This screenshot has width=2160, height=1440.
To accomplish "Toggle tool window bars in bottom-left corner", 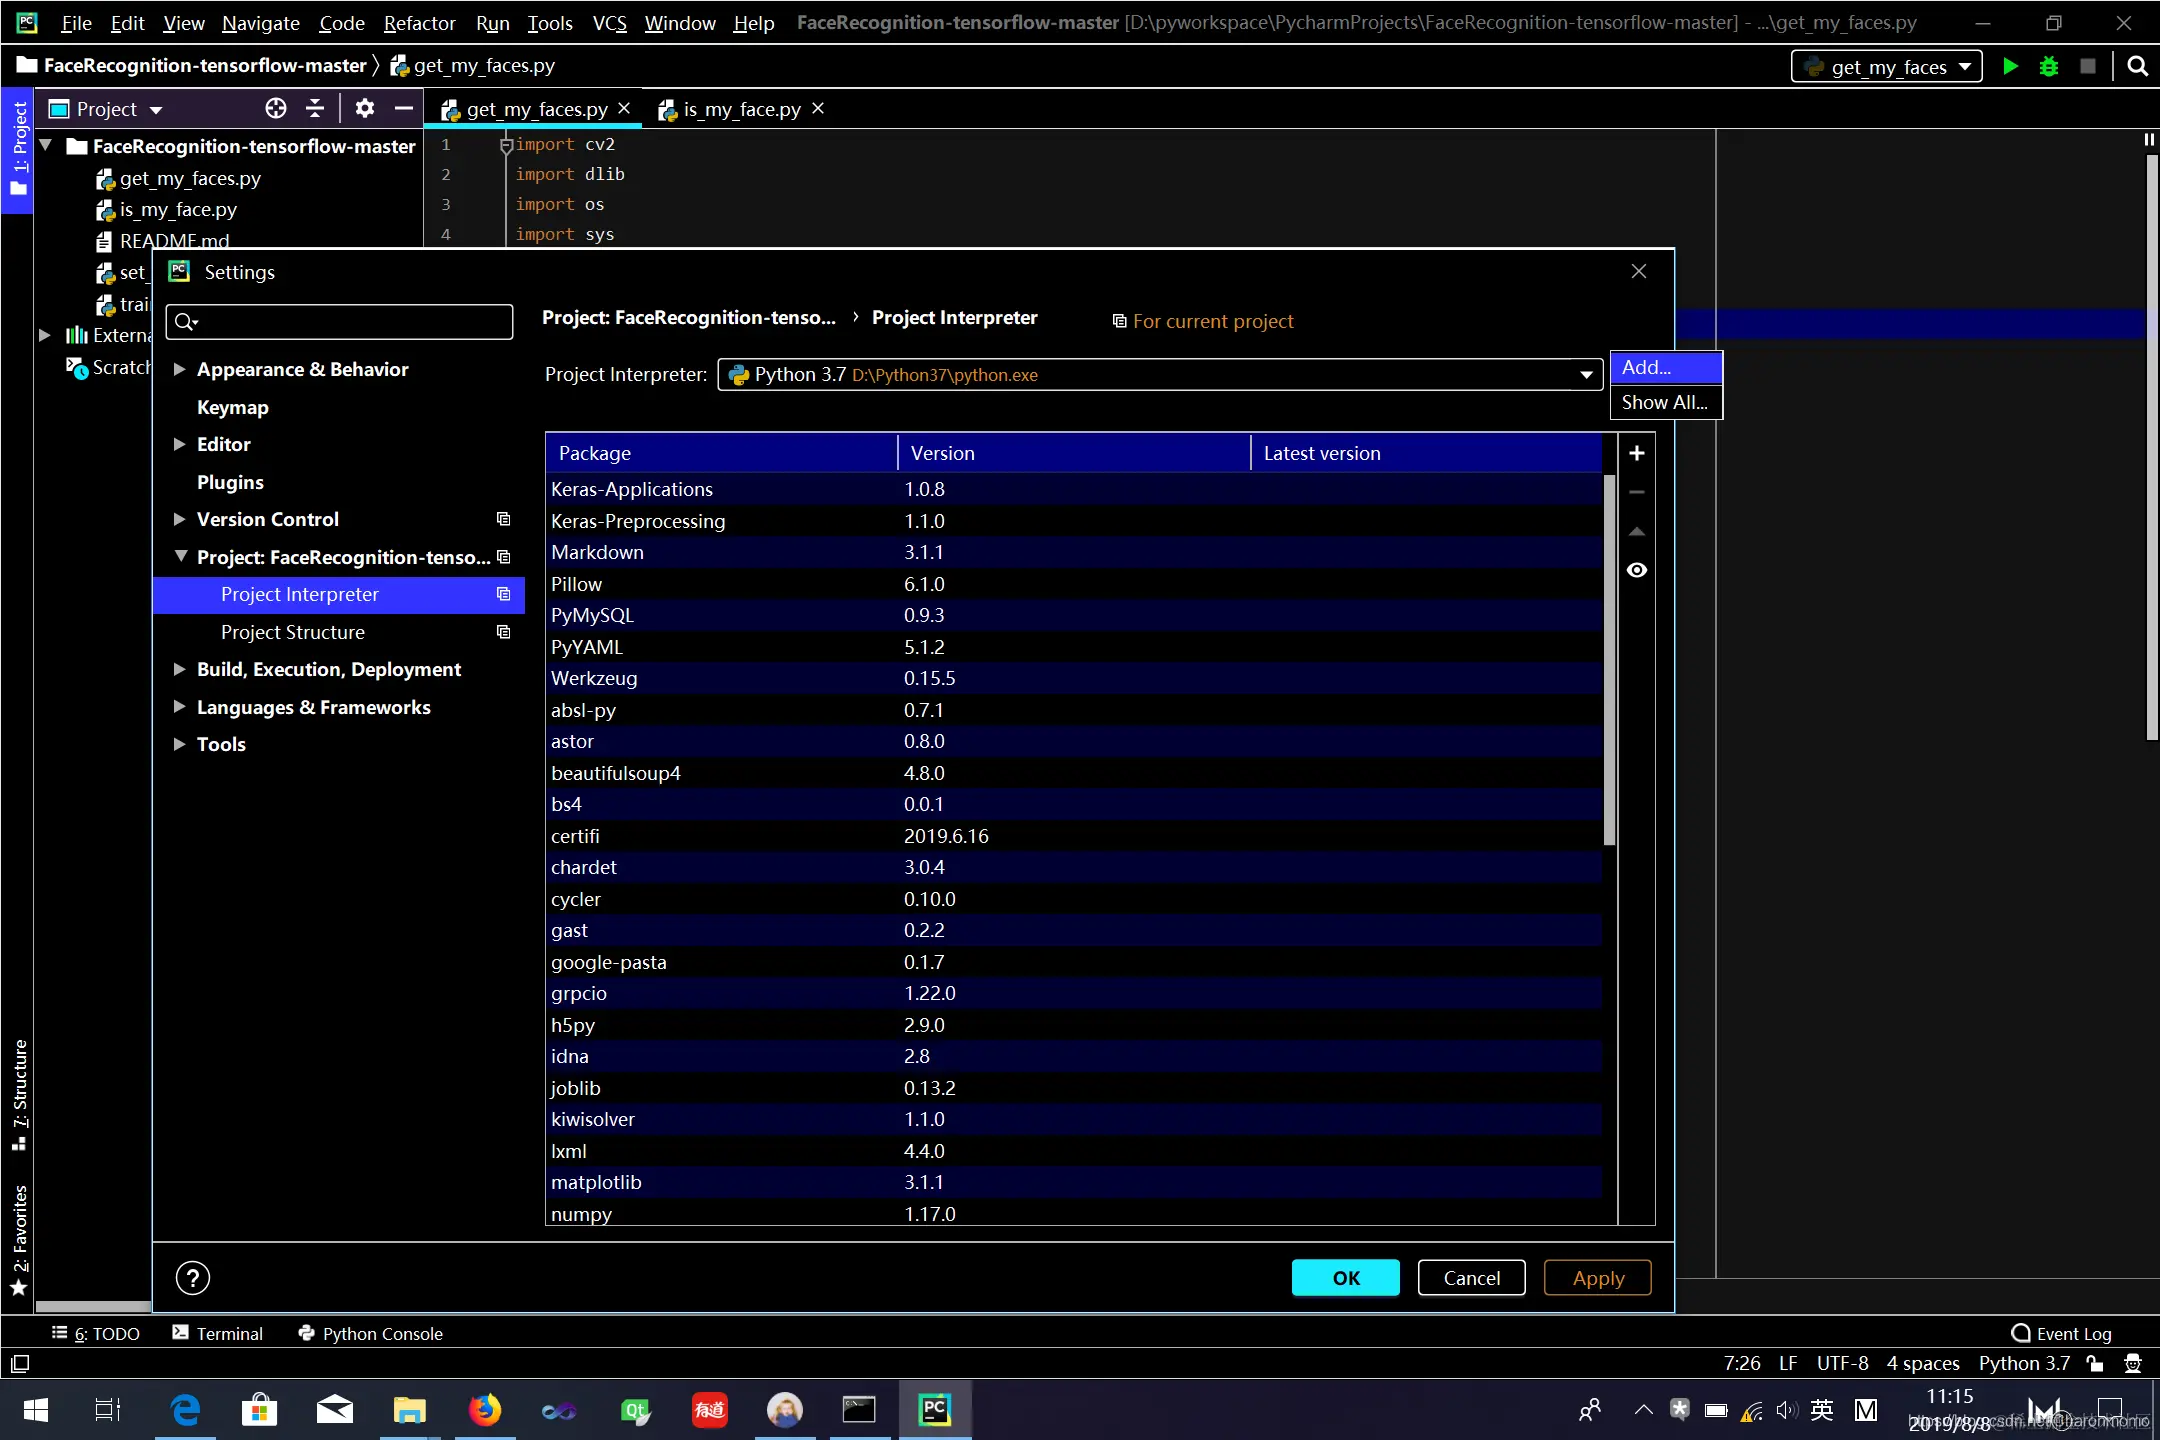I will point(20,1363).
